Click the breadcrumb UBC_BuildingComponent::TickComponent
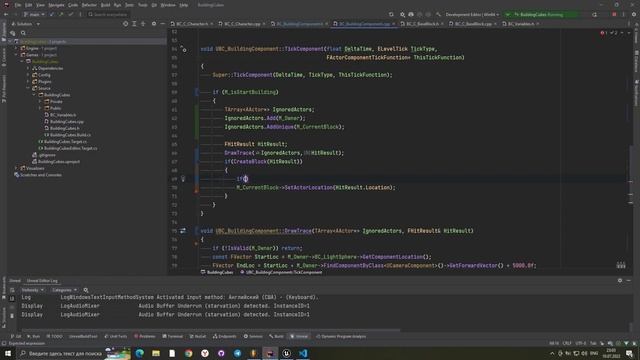Image resolution: width=640 pixels, height=360 pixels. (284, 272)
